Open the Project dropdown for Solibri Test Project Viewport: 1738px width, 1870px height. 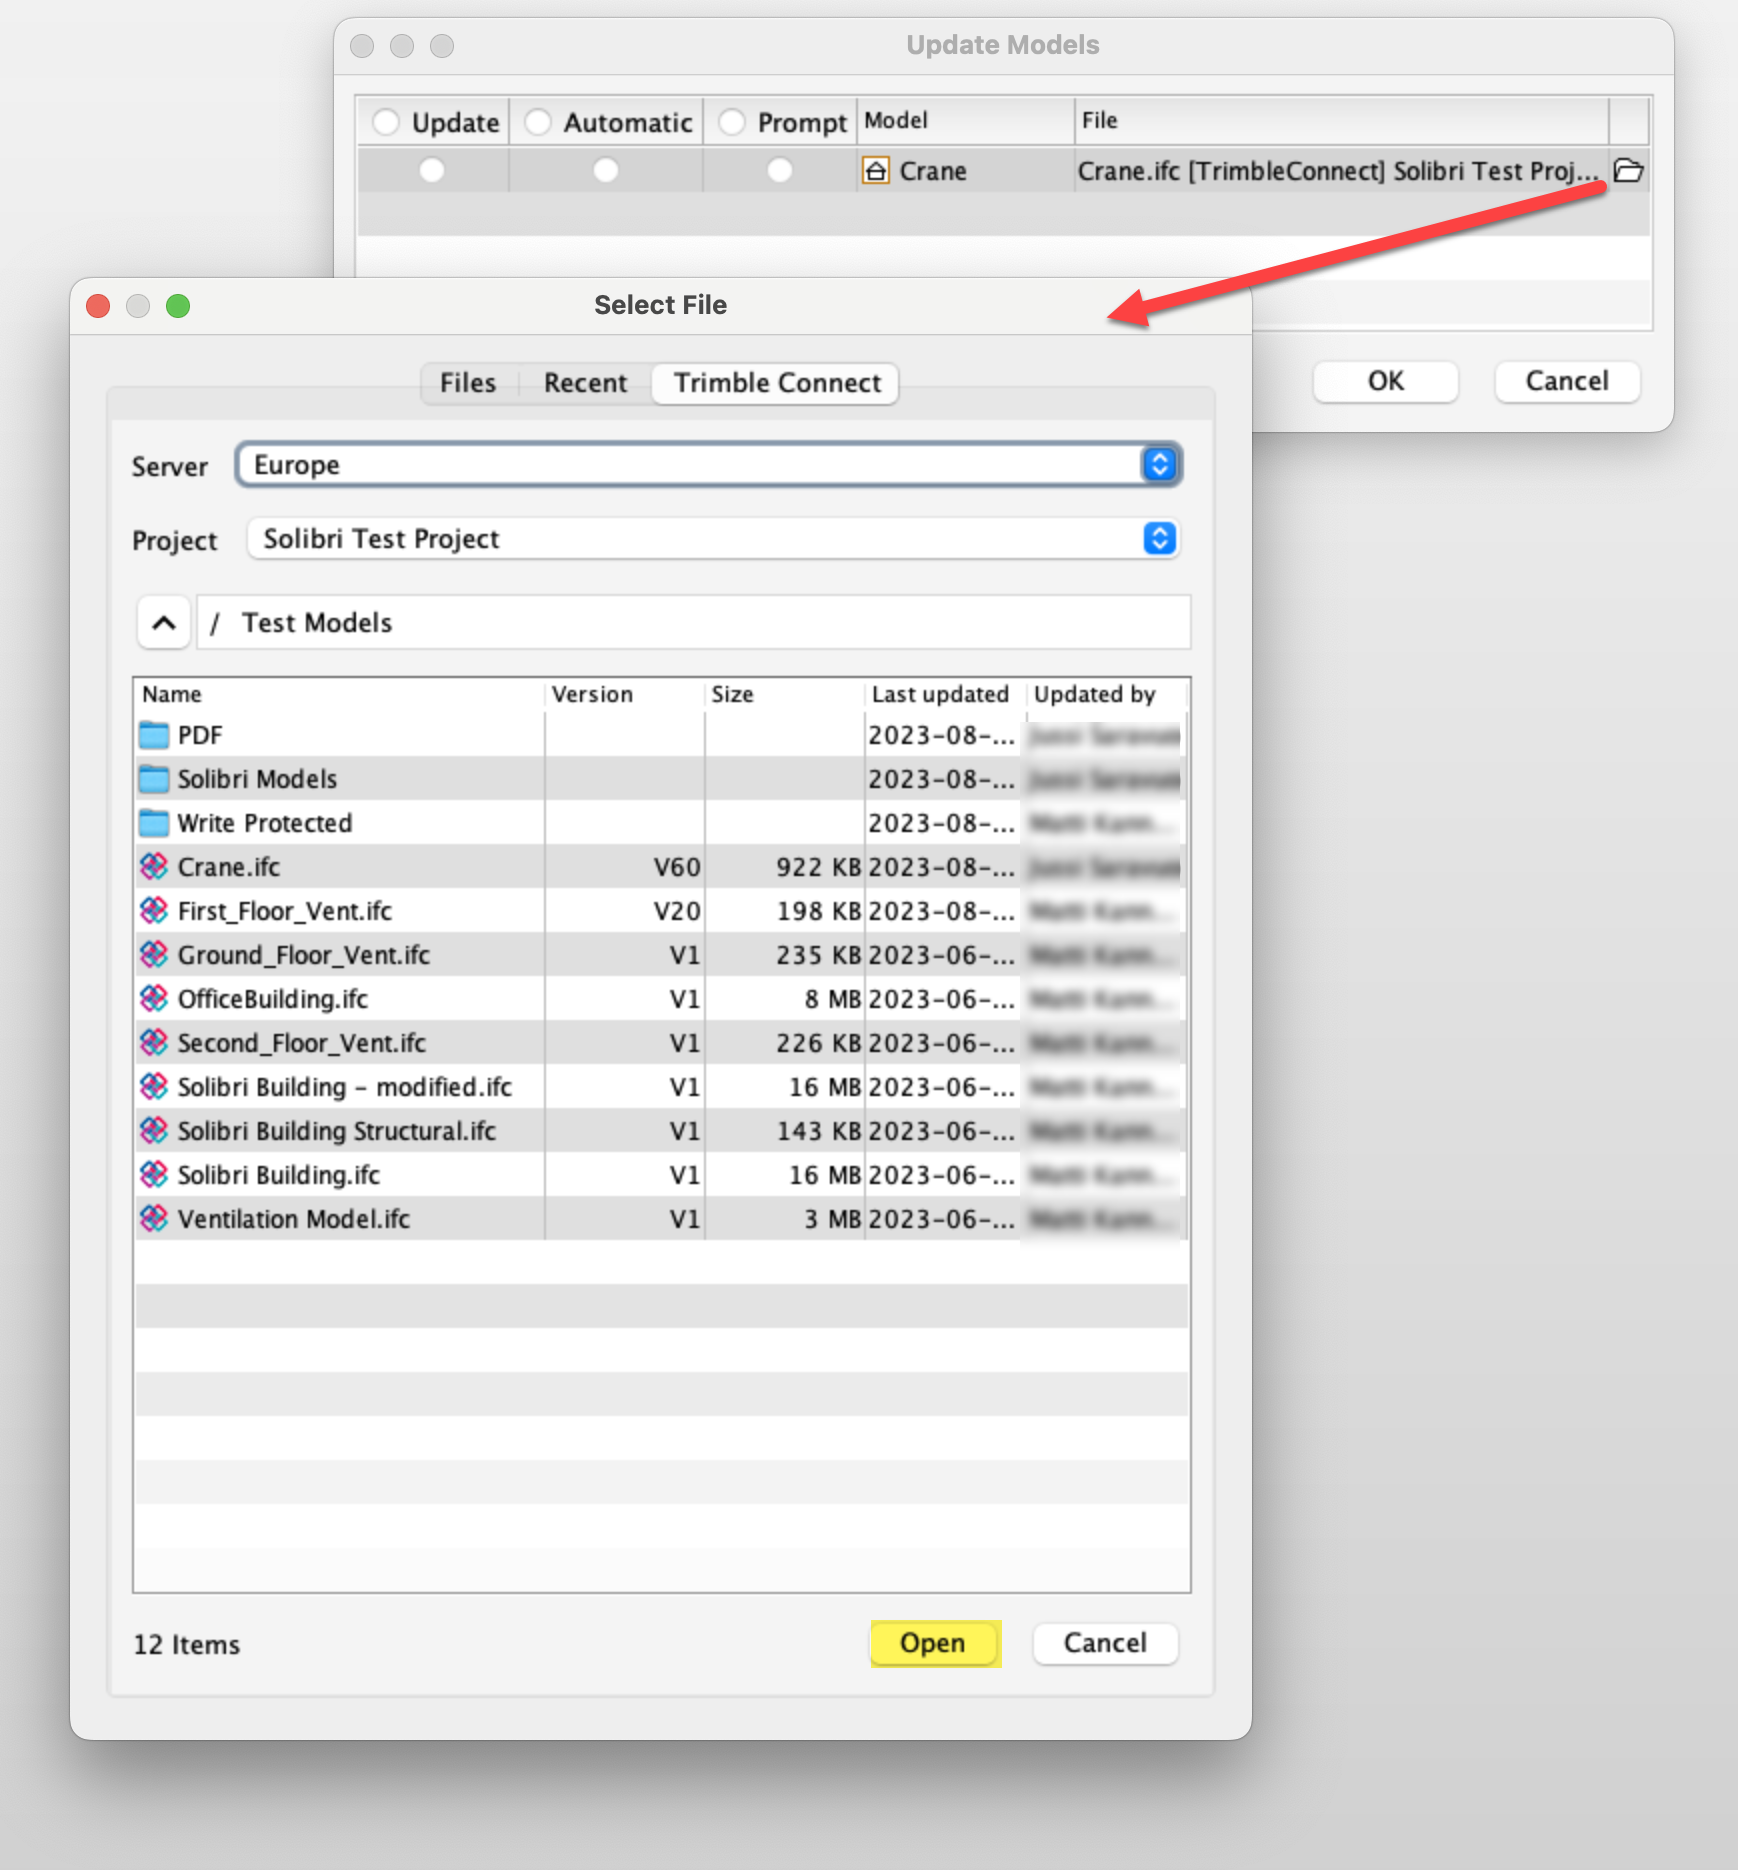coord(1157,539)
